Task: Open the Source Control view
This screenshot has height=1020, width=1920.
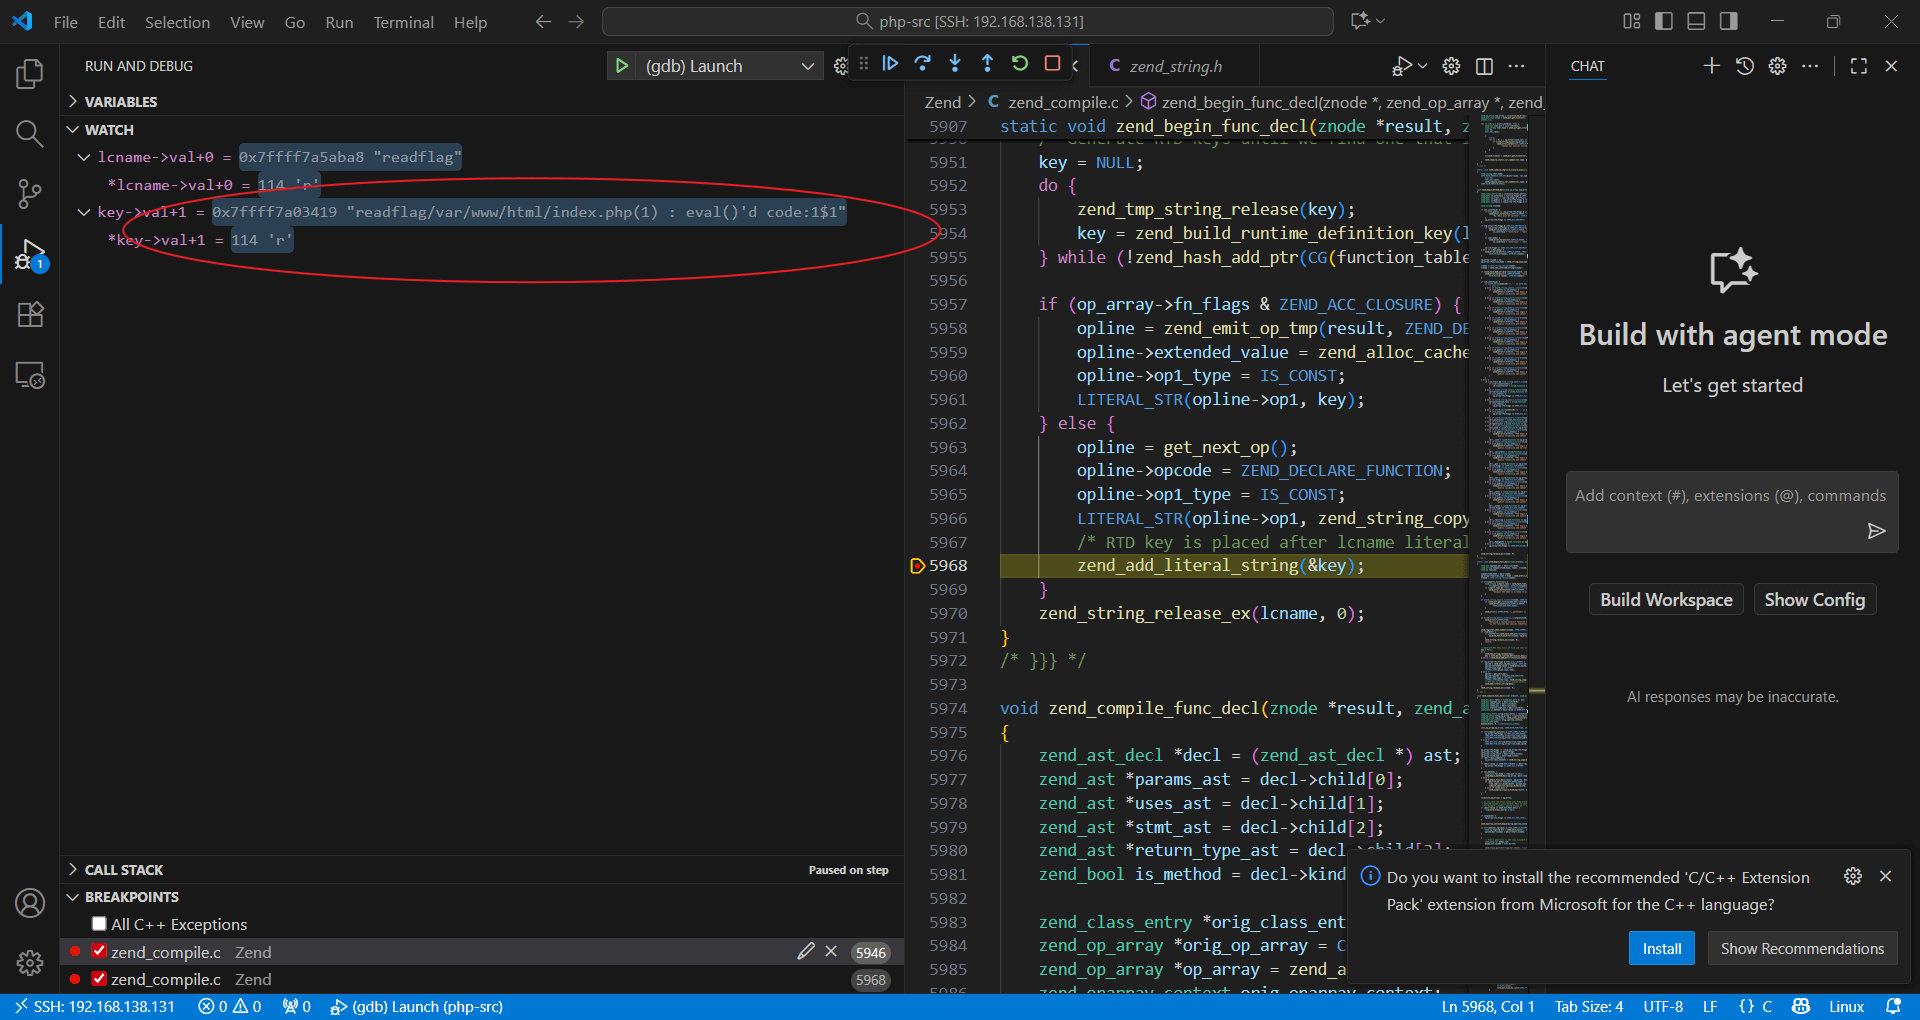Action: [x=30, y=194]
